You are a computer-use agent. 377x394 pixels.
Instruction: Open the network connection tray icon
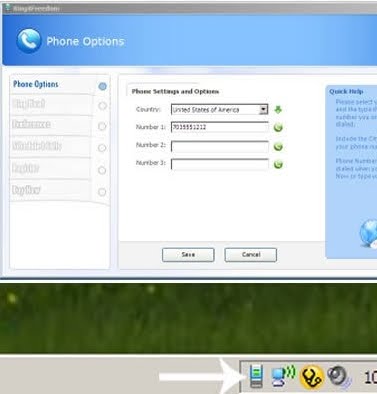click(283, 376)
